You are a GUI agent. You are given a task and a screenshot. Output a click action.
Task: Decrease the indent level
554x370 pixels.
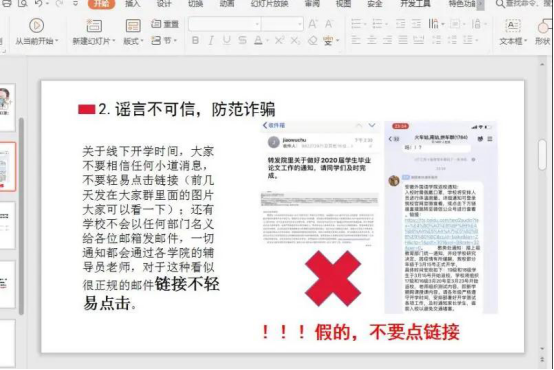pos(400,24)
